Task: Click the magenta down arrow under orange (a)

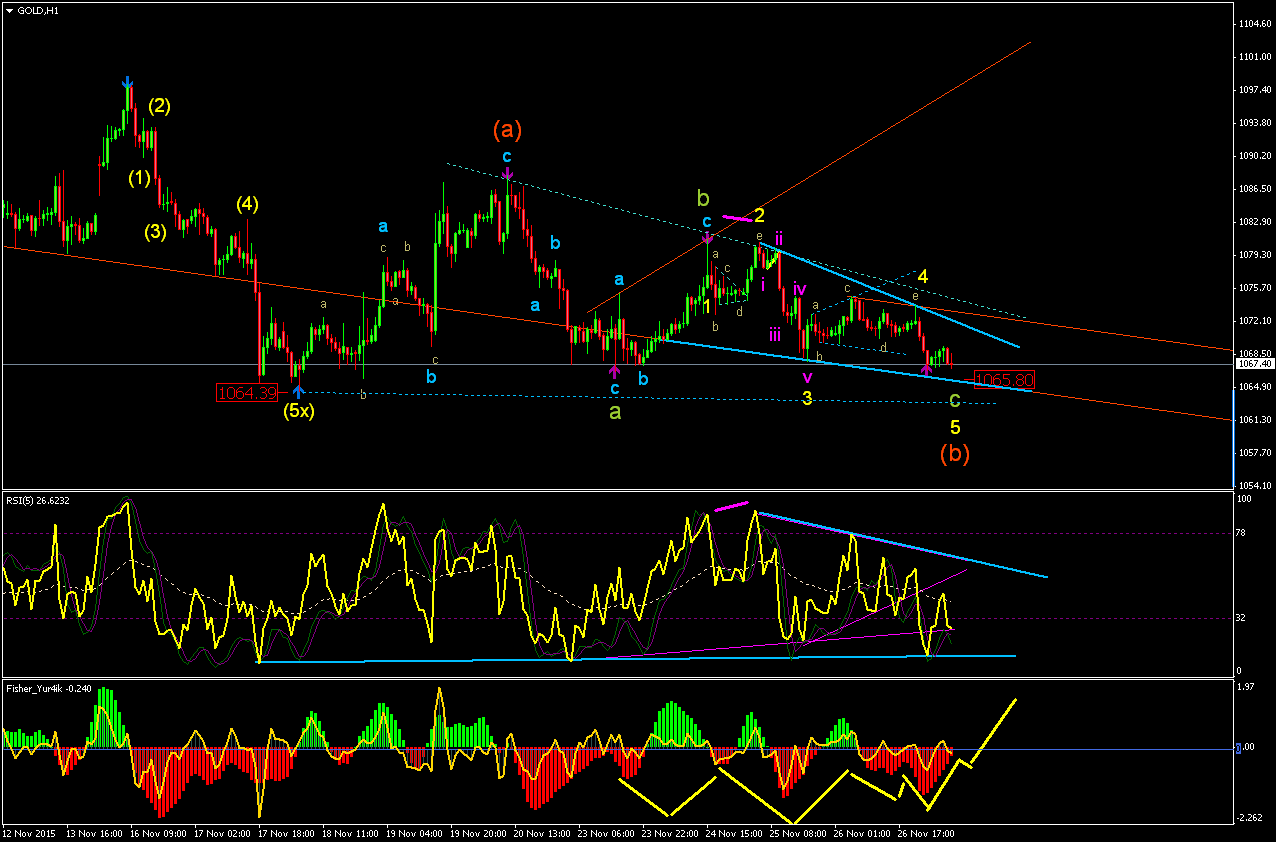Action: pos(508,176)
